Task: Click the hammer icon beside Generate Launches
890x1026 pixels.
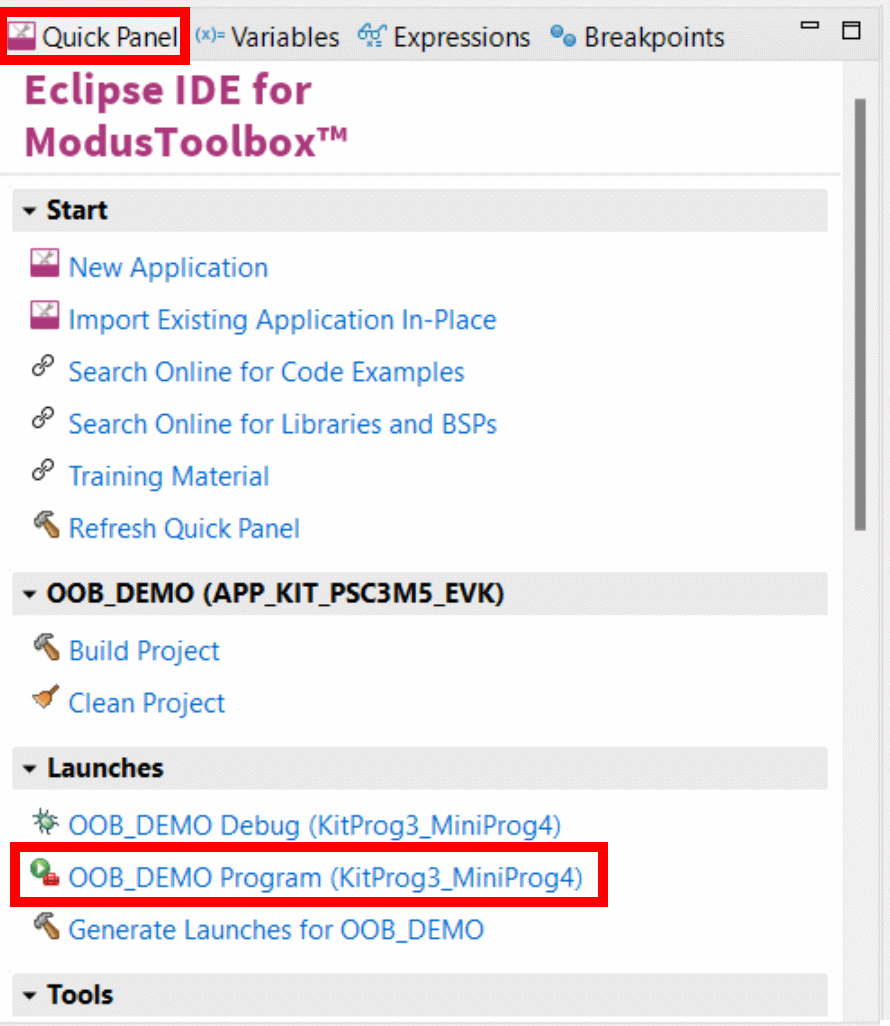Action: click(46, 926)
